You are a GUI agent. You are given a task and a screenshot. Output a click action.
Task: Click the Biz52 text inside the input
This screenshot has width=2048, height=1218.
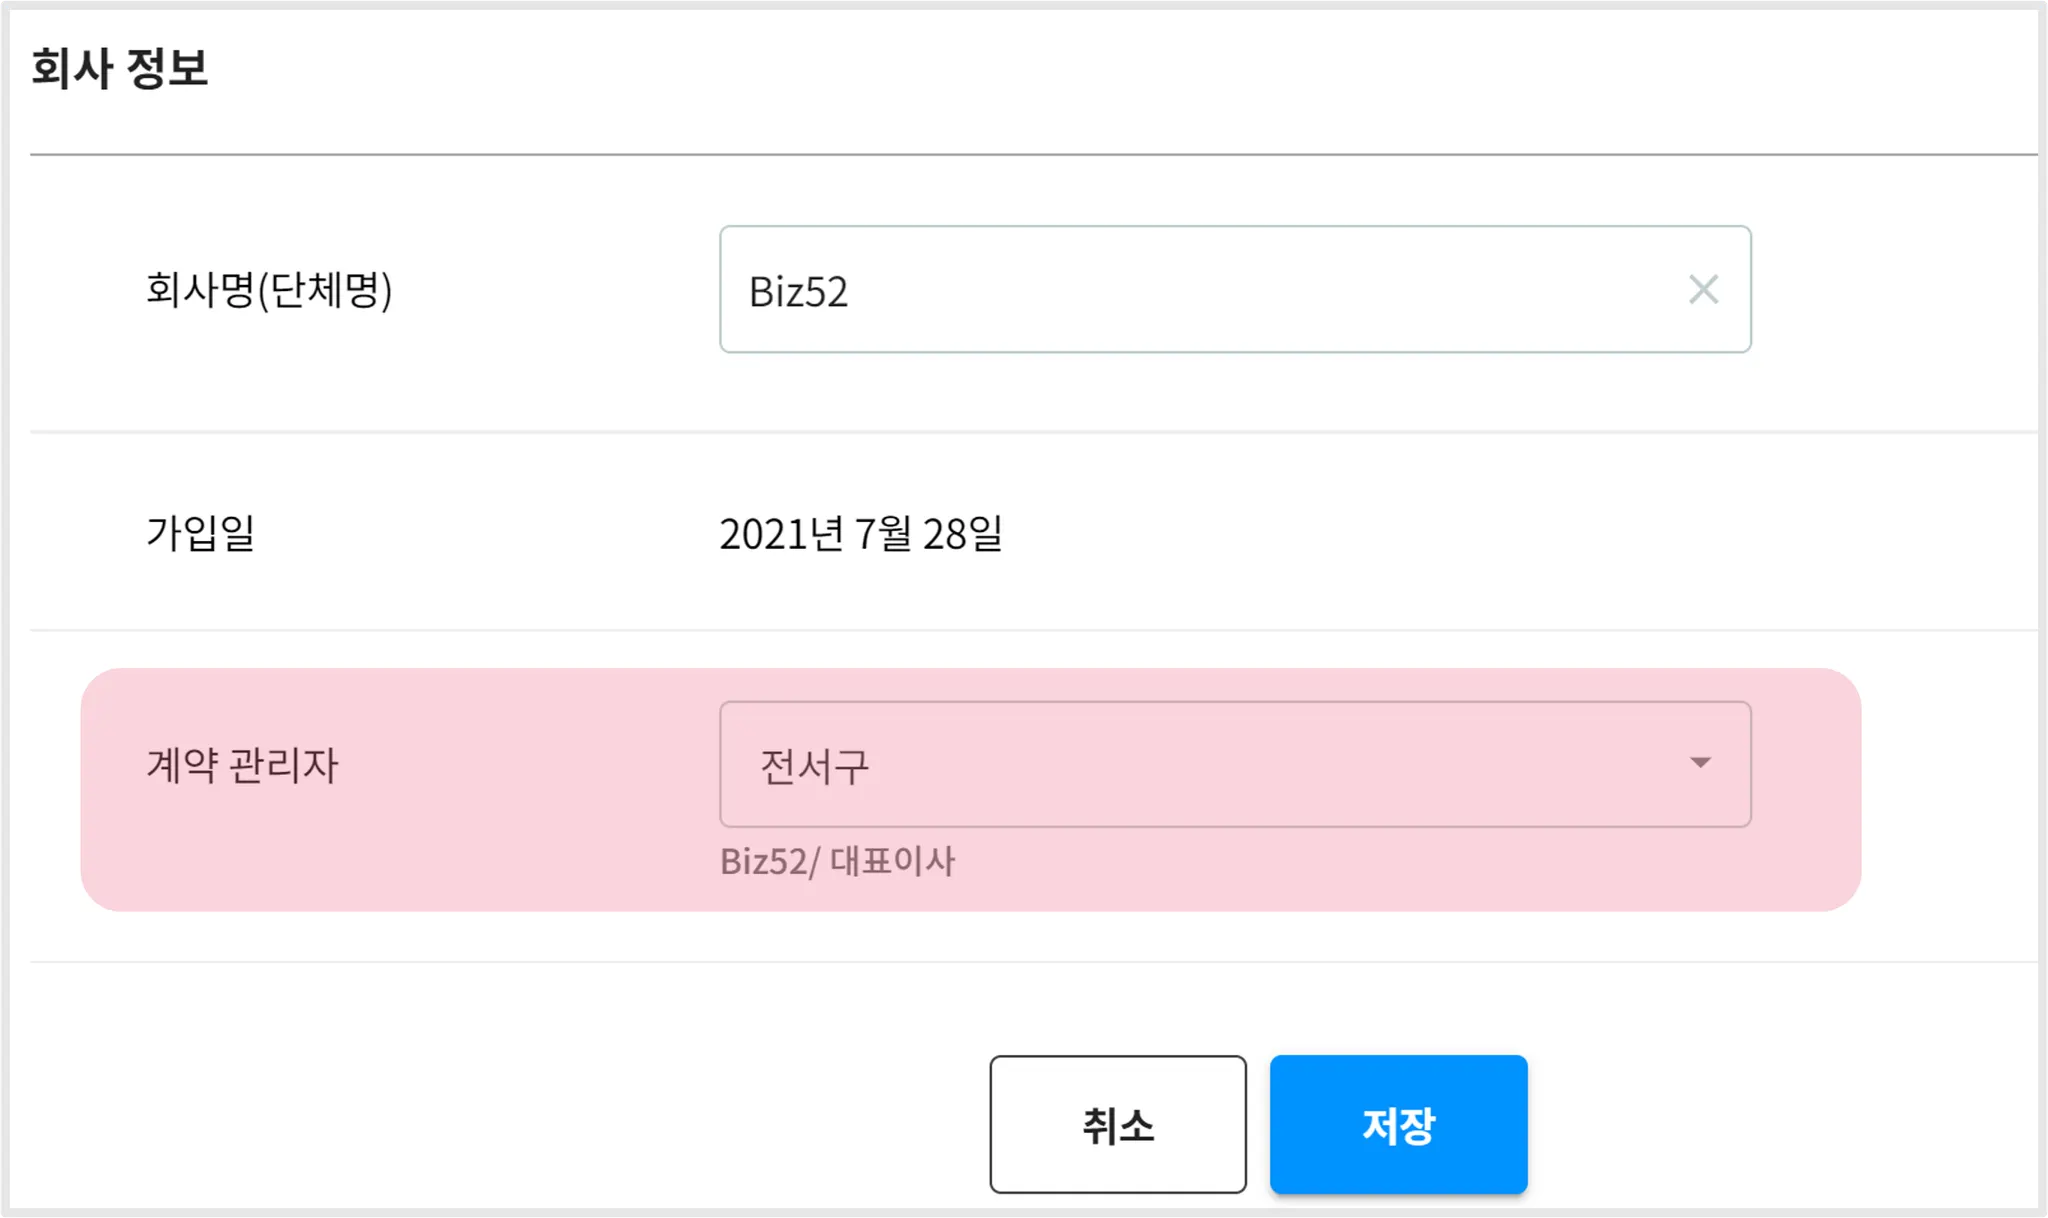798,292
